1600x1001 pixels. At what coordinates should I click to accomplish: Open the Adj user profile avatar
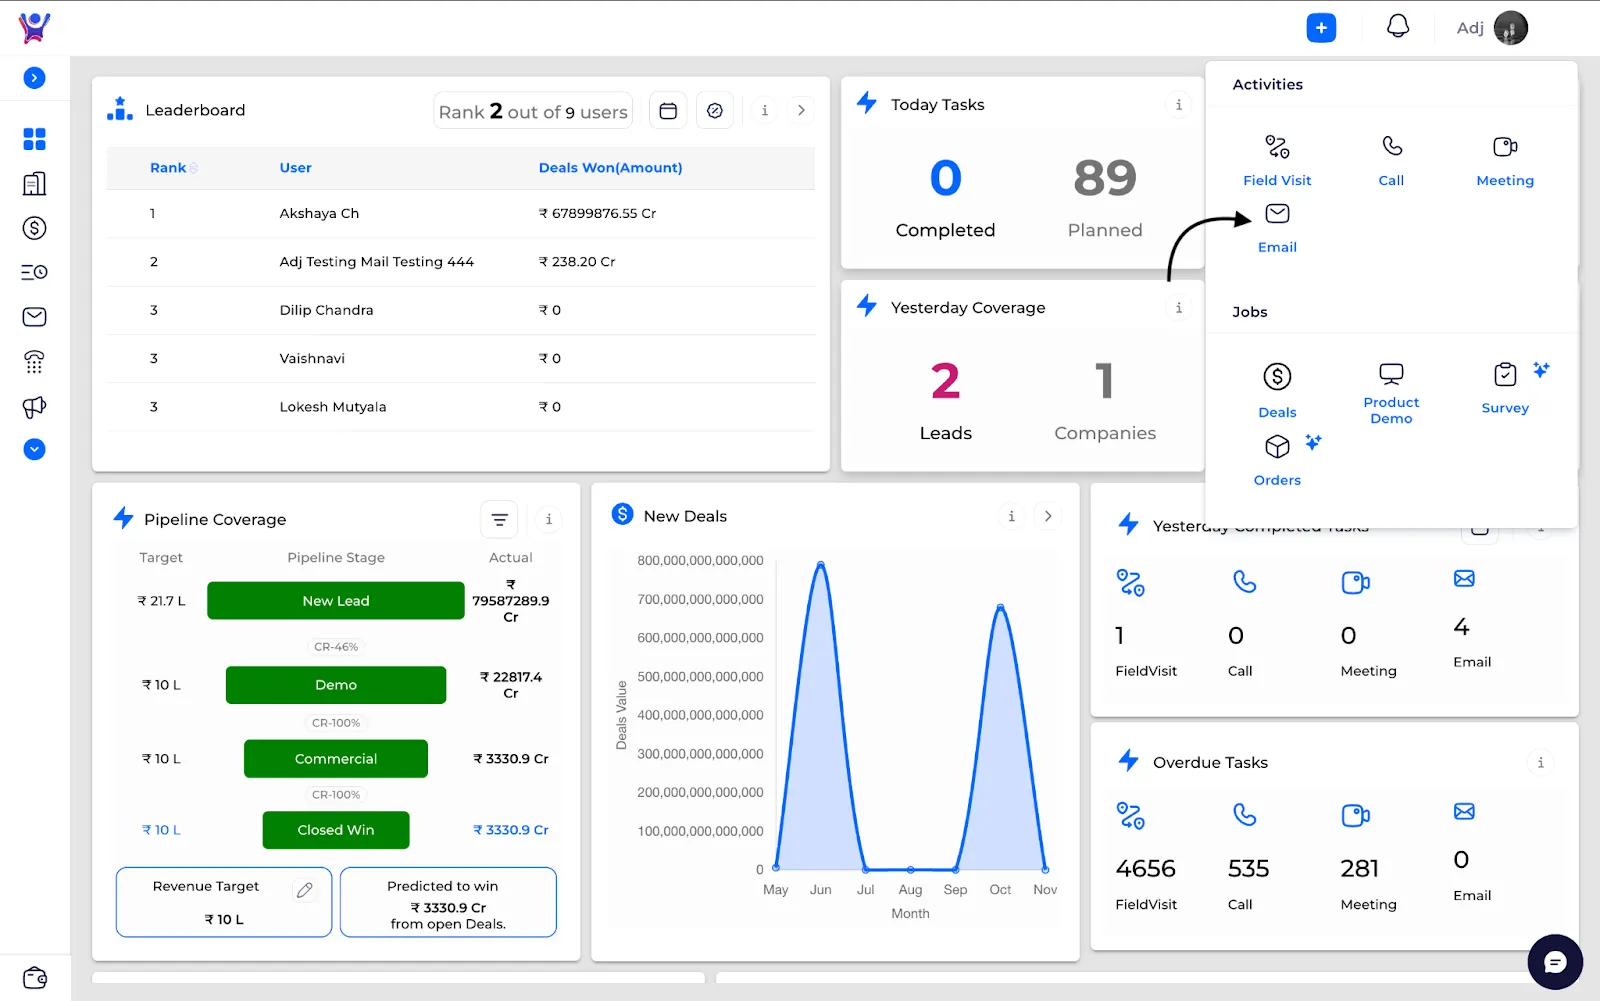1510,28
